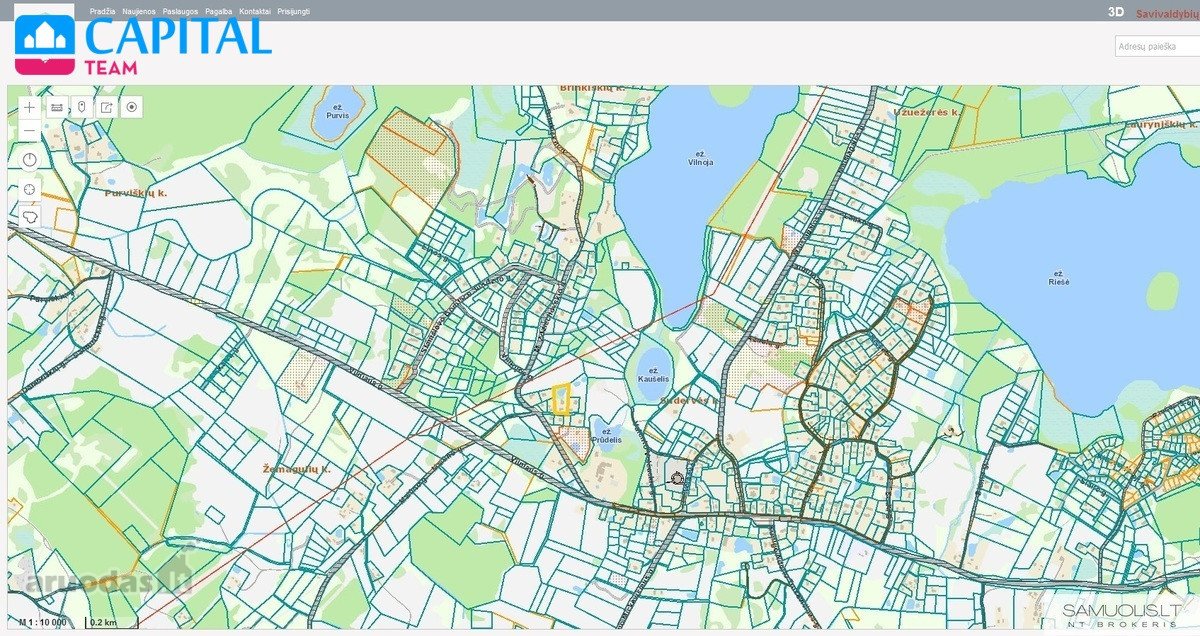Click the Užuežerės k. village label
1200x636 pixels.
(x=927, y=112)
